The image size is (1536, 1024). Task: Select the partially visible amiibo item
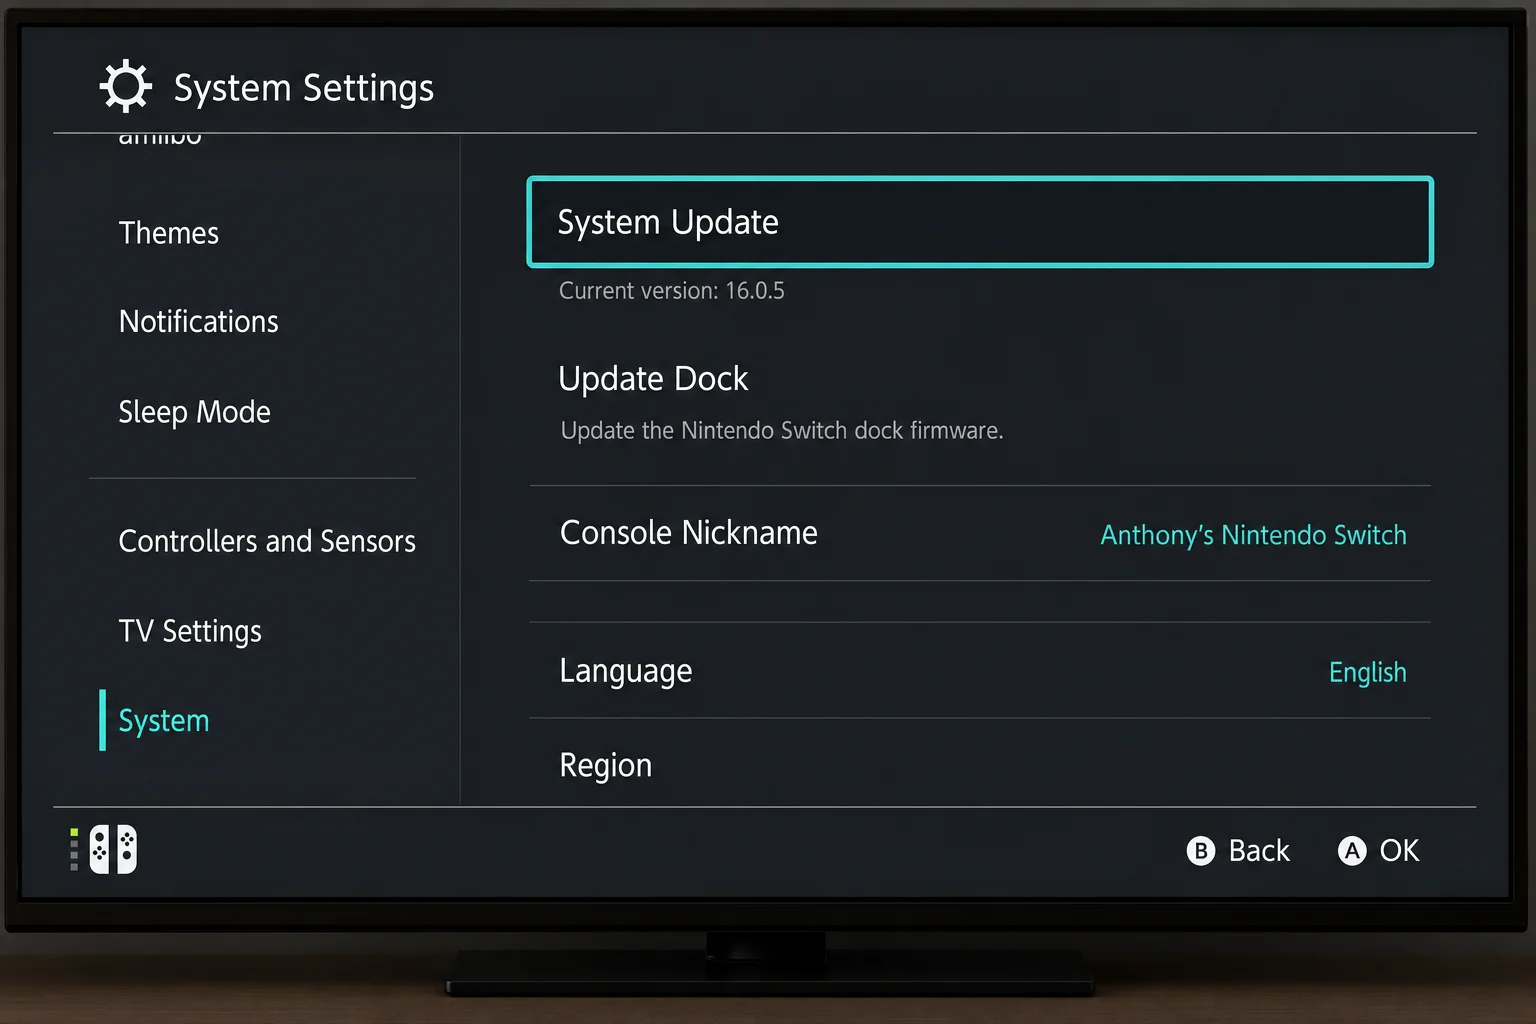click(x=160, y=139)
